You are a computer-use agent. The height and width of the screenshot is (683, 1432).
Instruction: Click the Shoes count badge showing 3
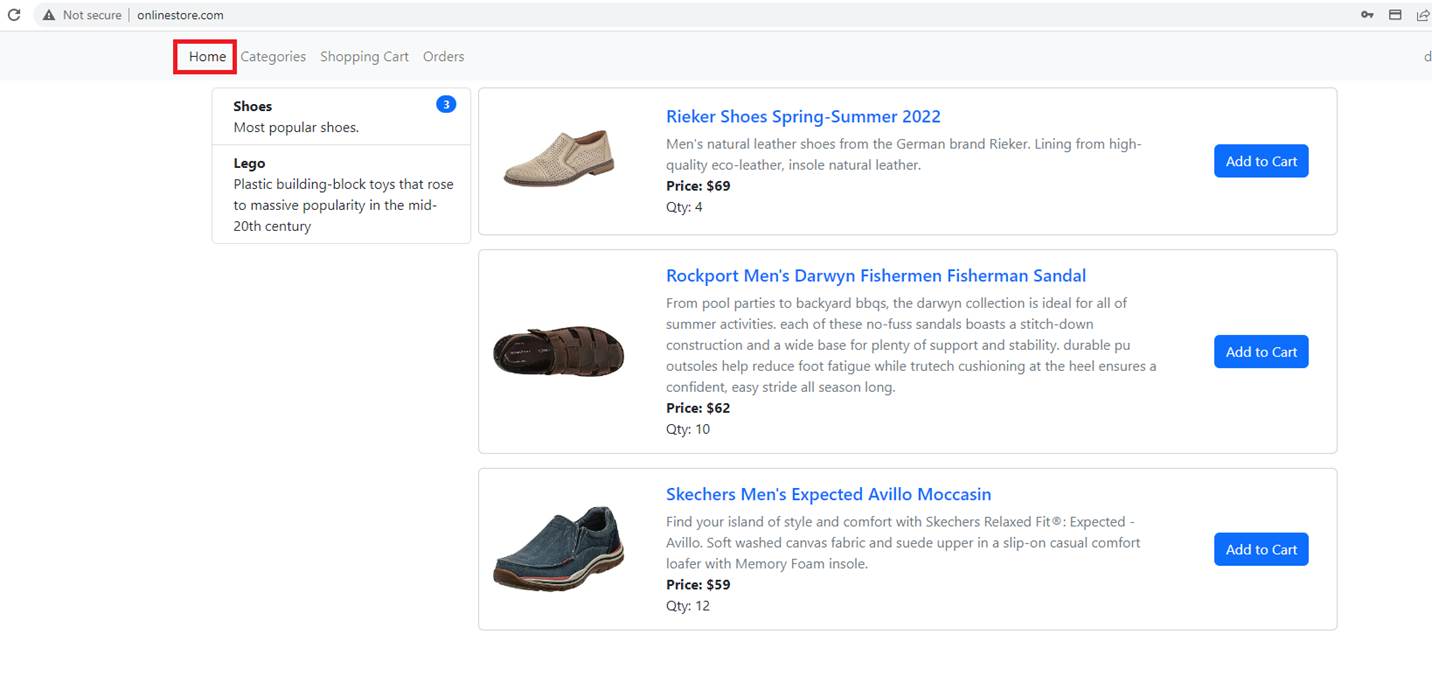click(446, 104)
